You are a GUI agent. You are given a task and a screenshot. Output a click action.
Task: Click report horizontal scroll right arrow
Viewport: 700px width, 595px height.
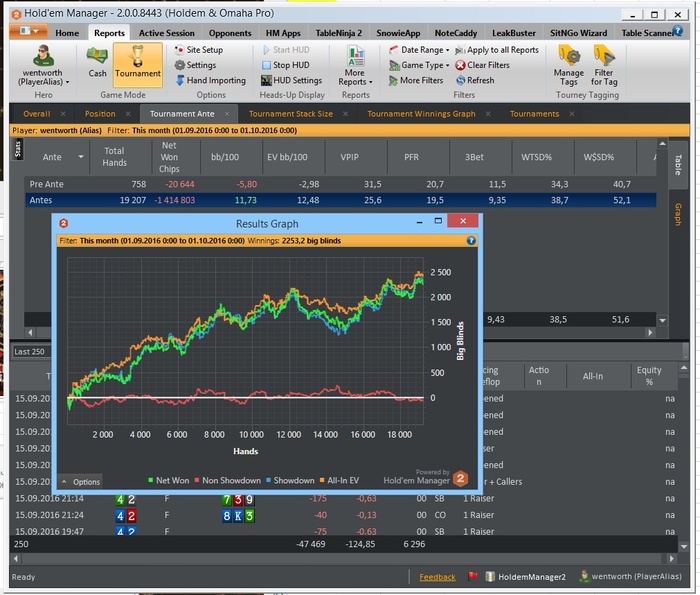(650, 333)
